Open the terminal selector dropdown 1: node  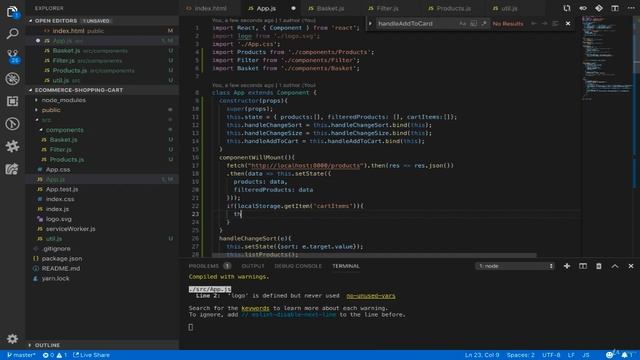click(x=514, y=266)
